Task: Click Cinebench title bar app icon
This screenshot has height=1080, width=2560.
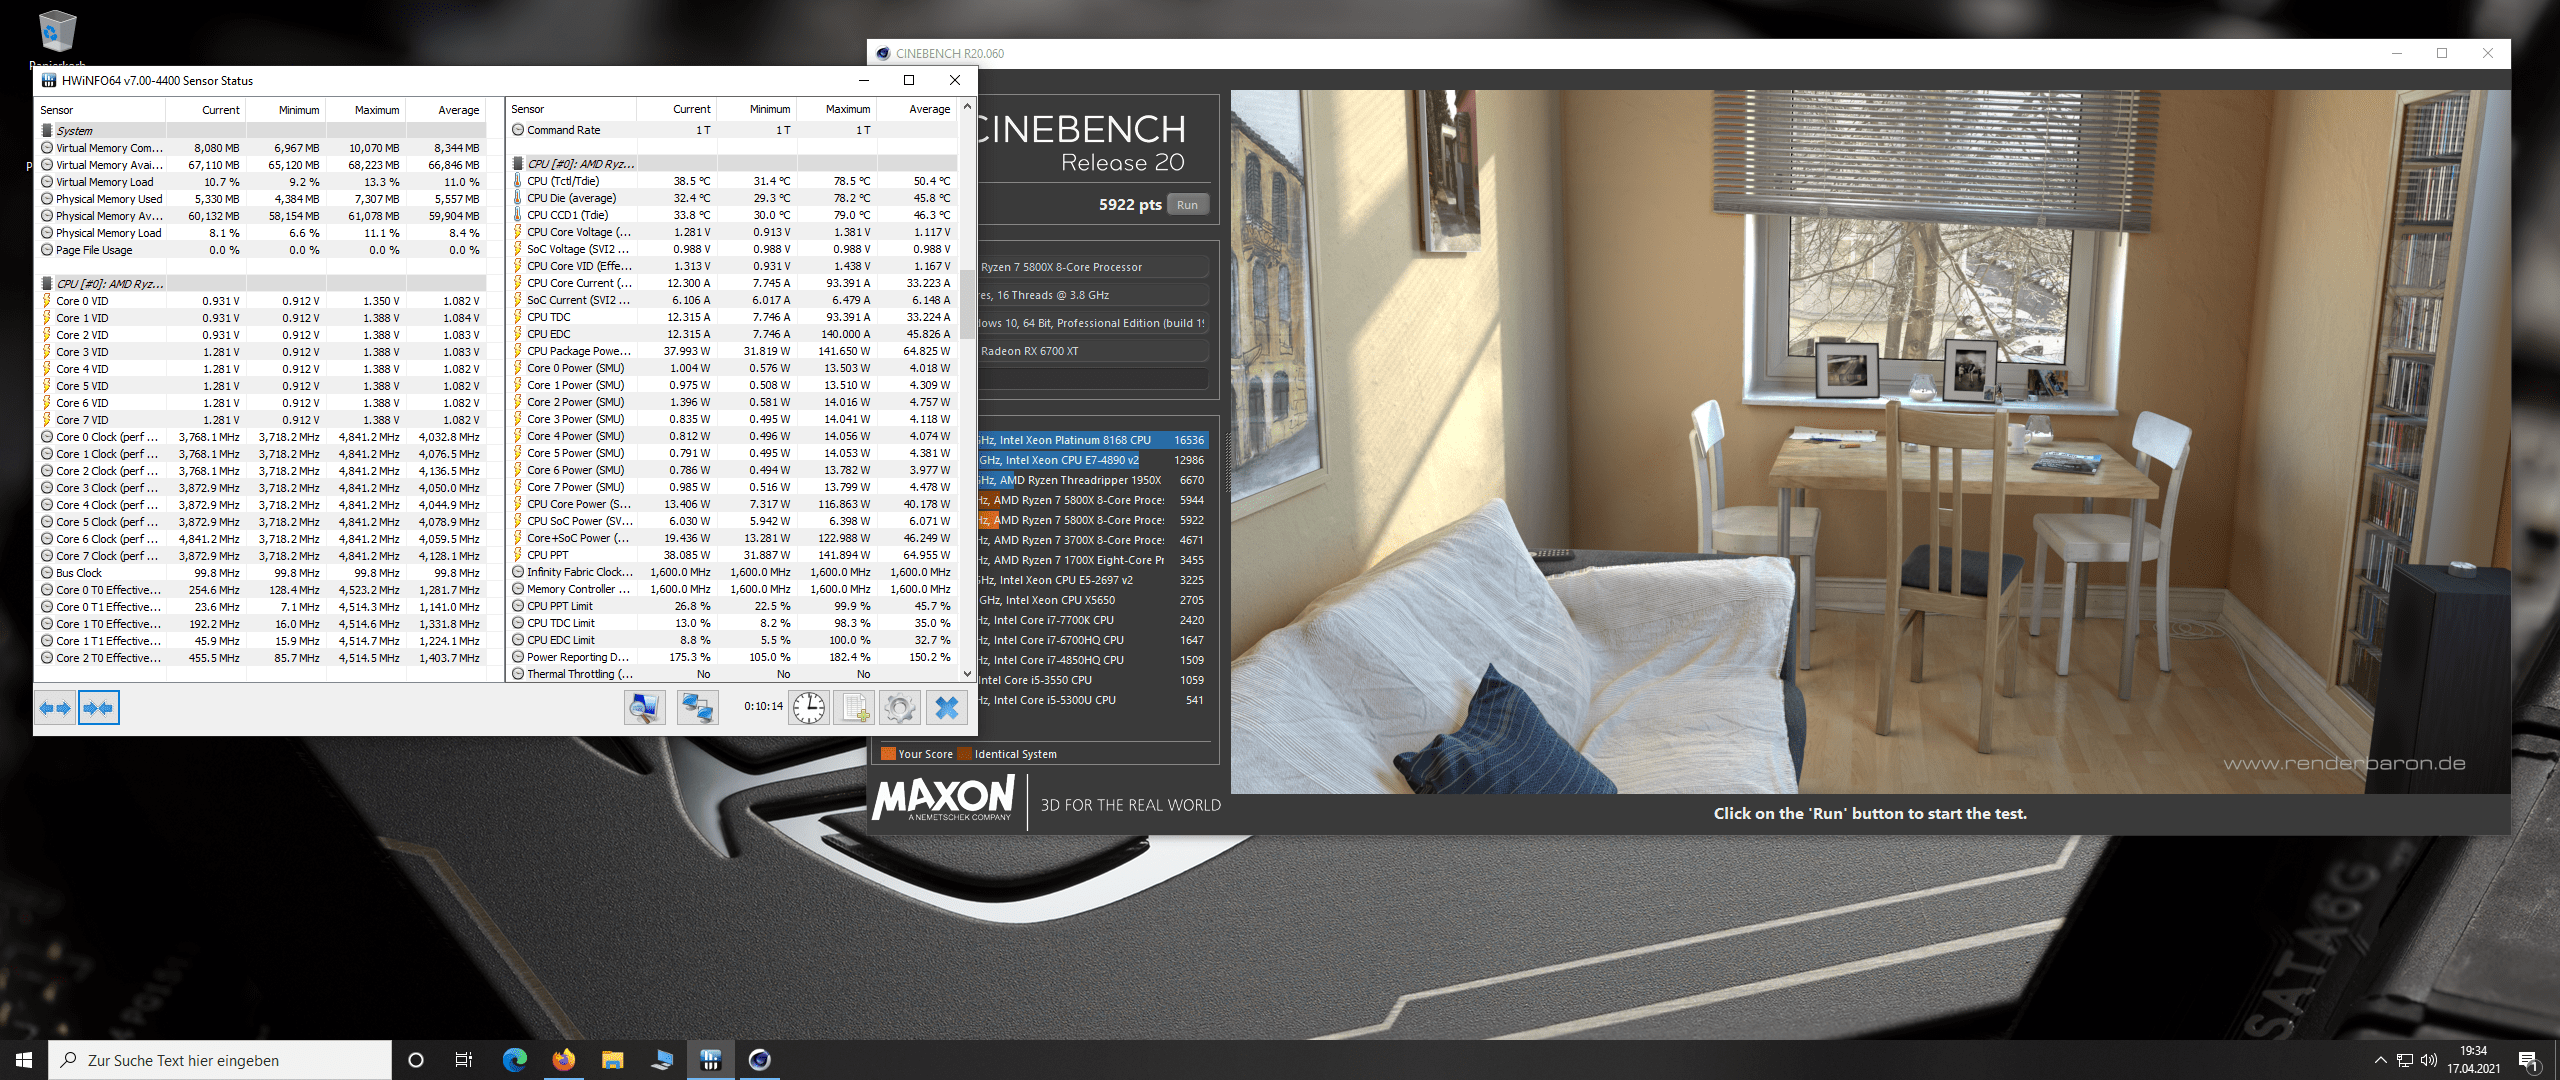Action: (883, 54)
